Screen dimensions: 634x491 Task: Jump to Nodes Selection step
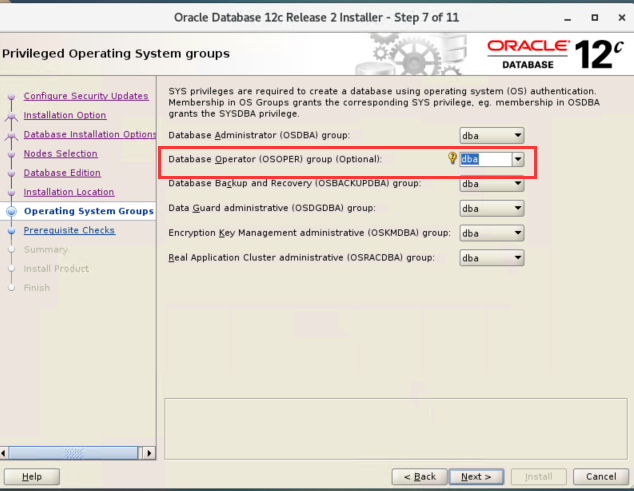(x=60, y=153)
